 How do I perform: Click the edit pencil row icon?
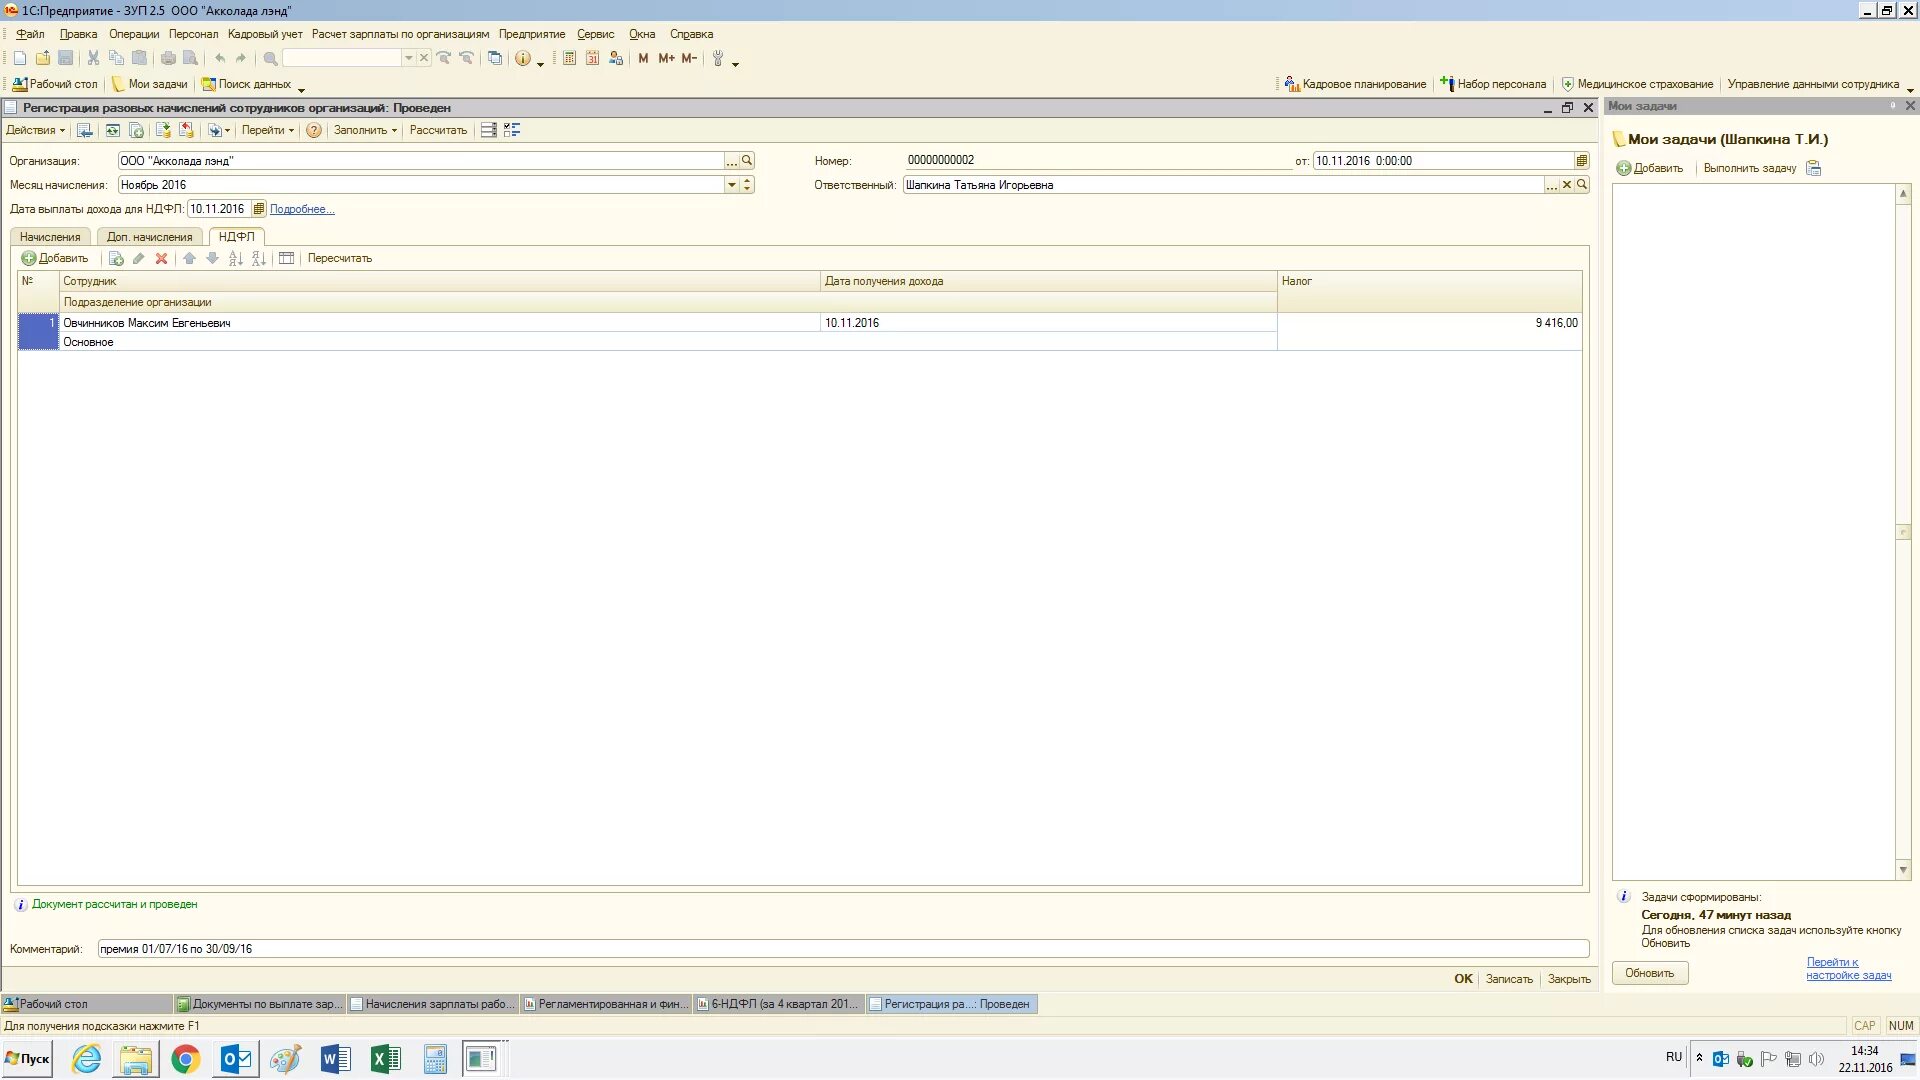138,258
